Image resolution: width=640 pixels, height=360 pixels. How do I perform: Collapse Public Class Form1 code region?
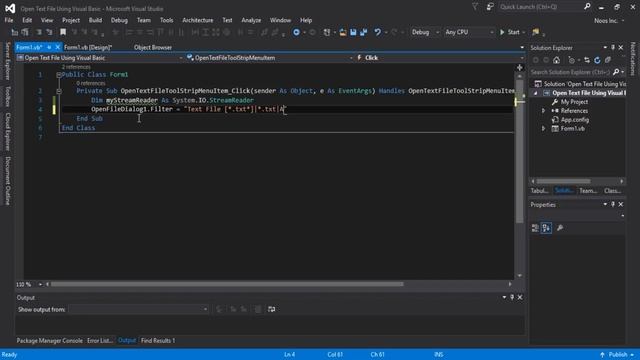[59, 75]
